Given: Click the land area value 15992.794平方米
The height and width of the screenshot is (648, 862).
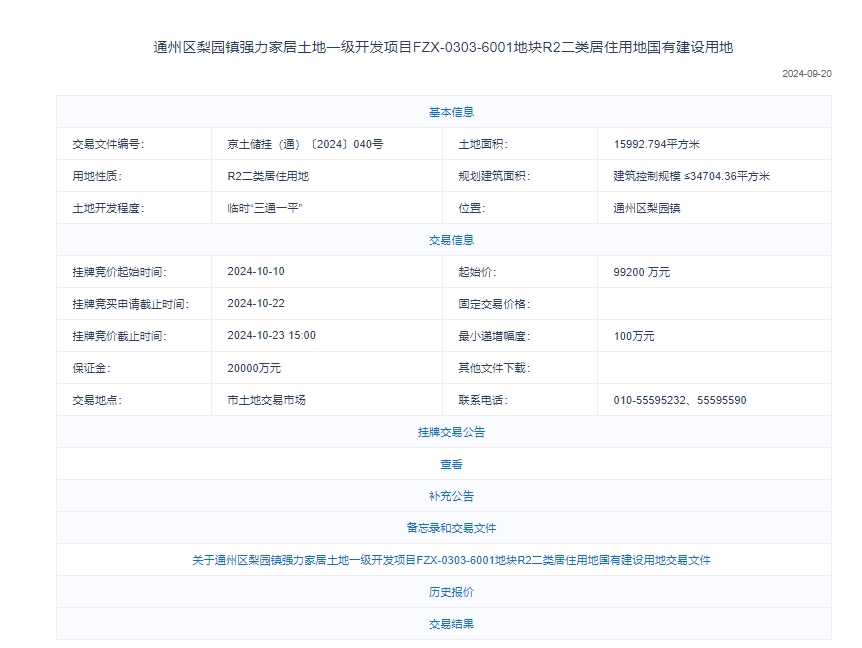Looking at the screenshot, I should 657,144.
